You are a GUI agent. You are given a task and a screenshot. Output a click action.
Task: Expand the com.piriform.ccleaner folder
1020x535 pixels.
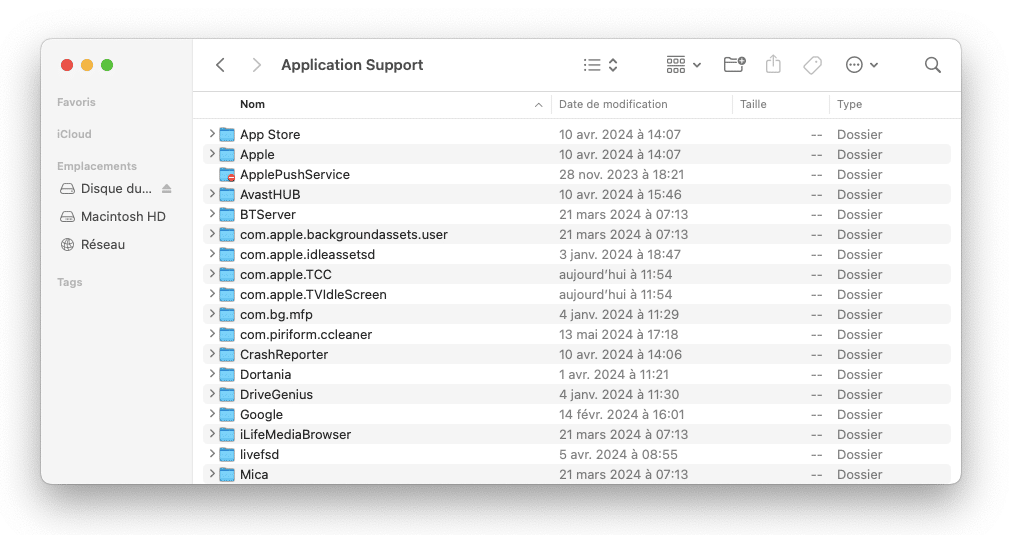211,334
